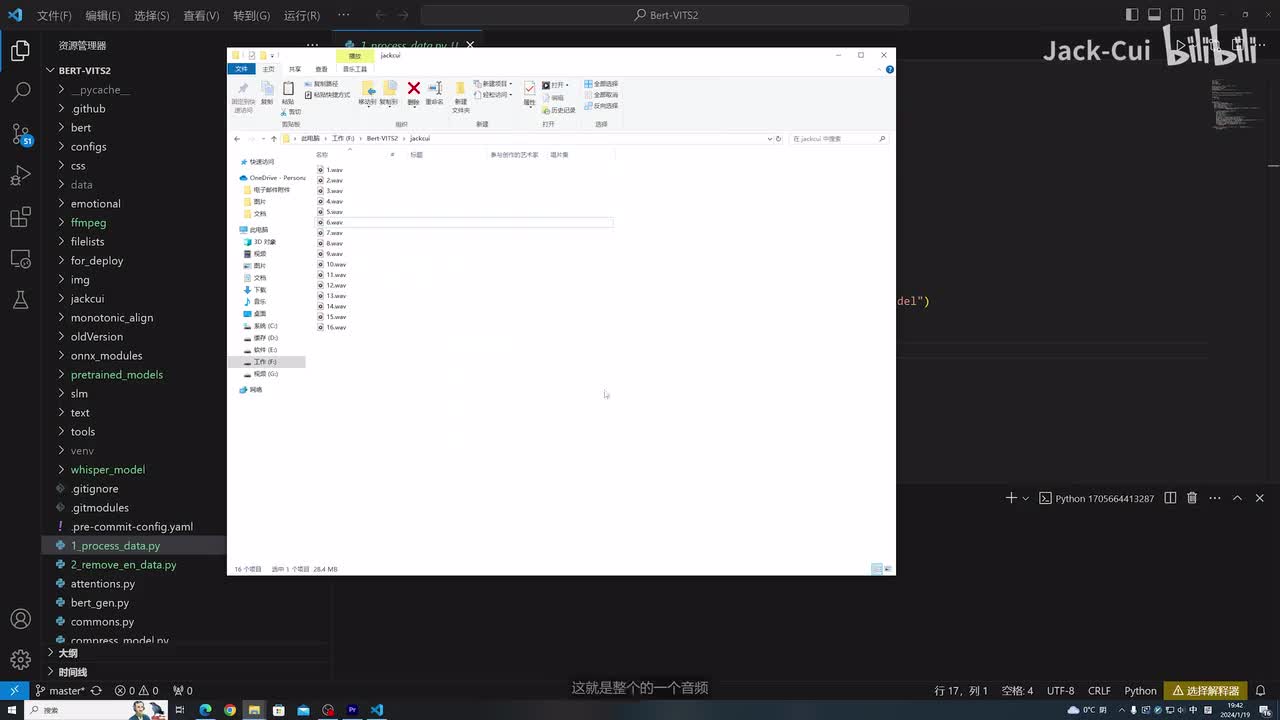Open the new terminal launch profile dropdown

1025,498
